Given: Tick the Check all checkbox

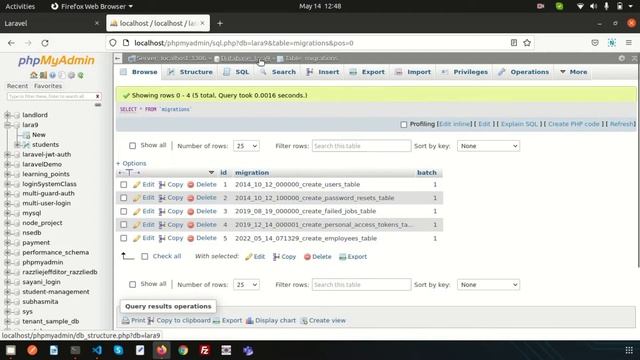Looking at the screenshot, I should click(144, 257).
